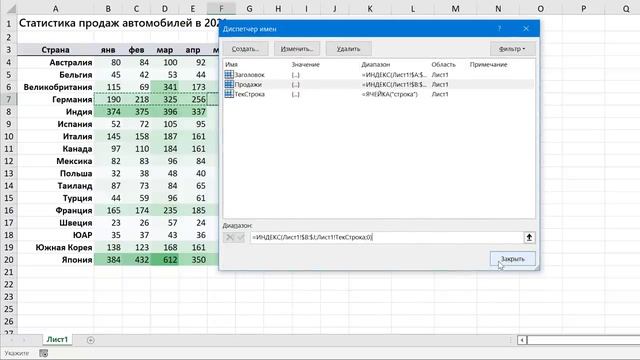Click the Продажи name icon
This screenshot has height=360, width=640.
point(229,84)
